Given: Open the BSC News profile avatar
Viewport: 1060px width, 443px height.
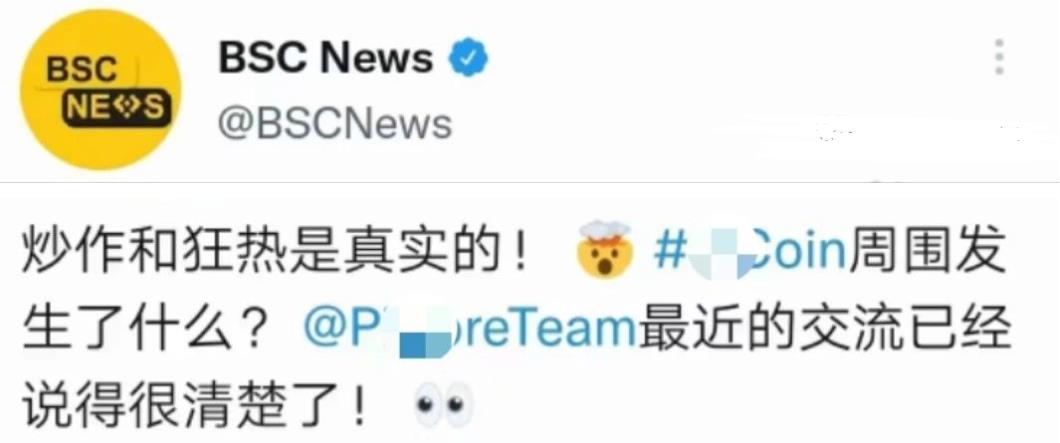Looking at the screenshot, I should (100, 89).
